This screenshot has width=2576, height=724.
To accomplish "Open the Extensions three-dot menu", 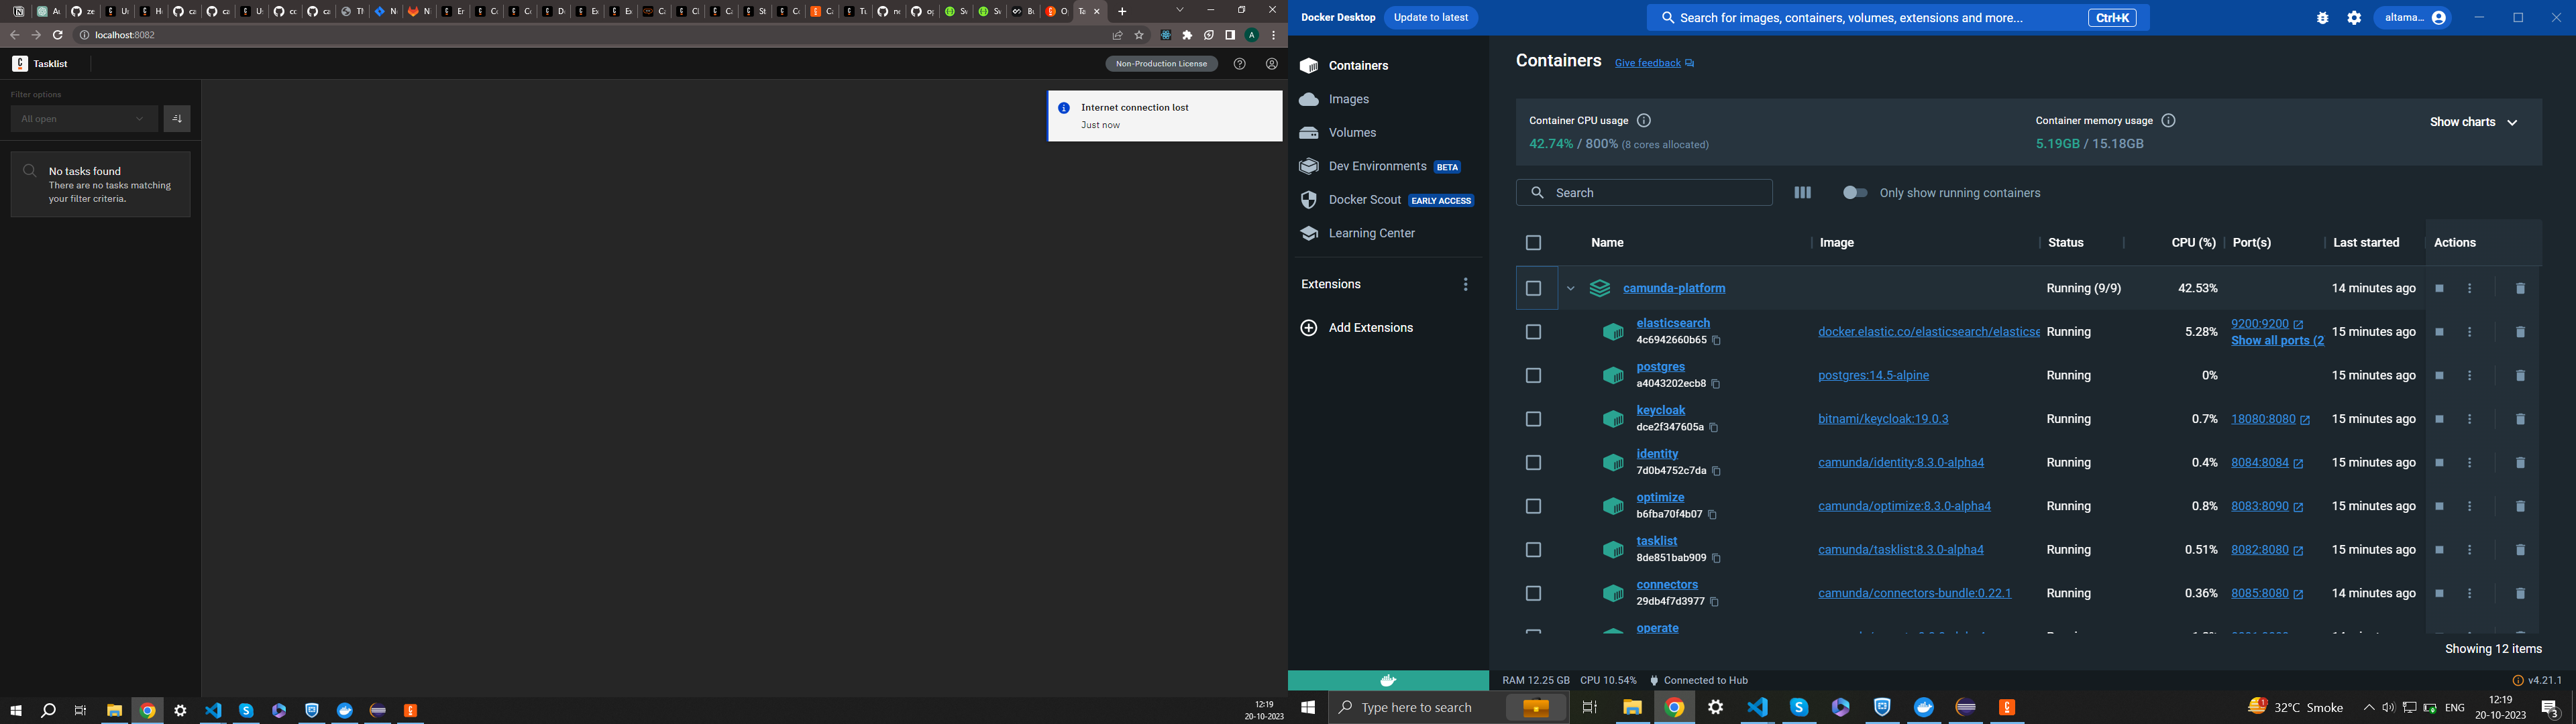I will (1466, 285).
